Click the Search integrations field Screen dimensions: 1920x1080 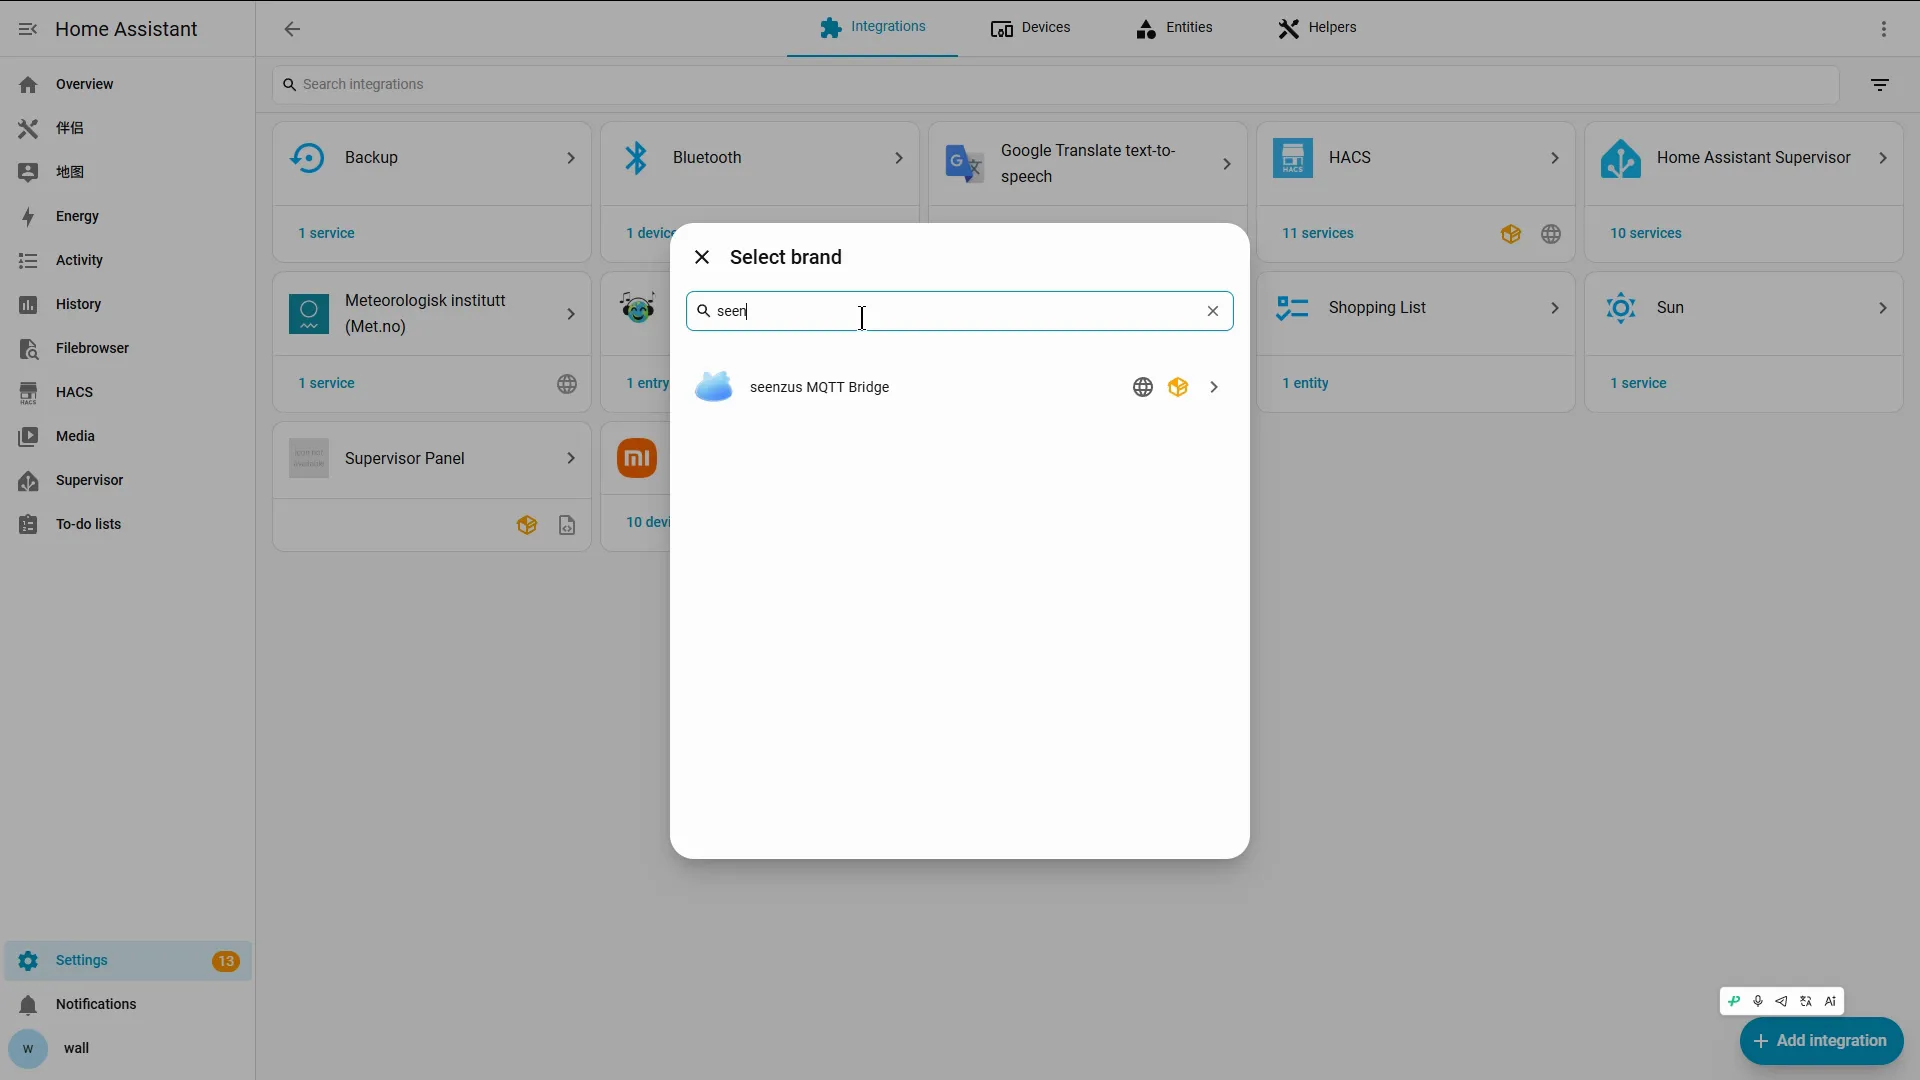[x=1055, y=85]
